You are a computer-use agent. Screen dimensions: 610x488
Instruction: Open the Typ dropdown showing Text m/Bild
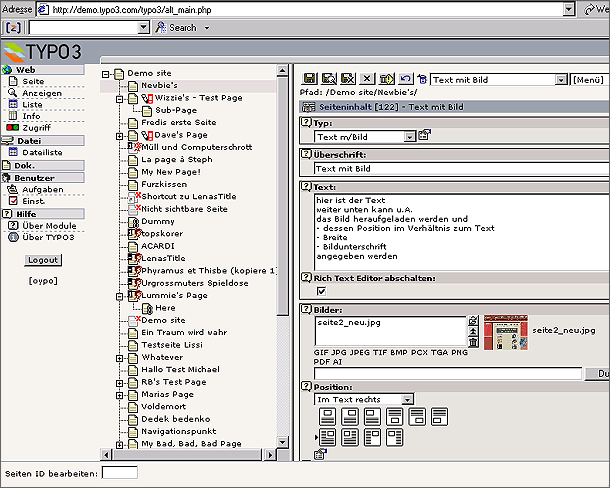(x=365, y=137)
